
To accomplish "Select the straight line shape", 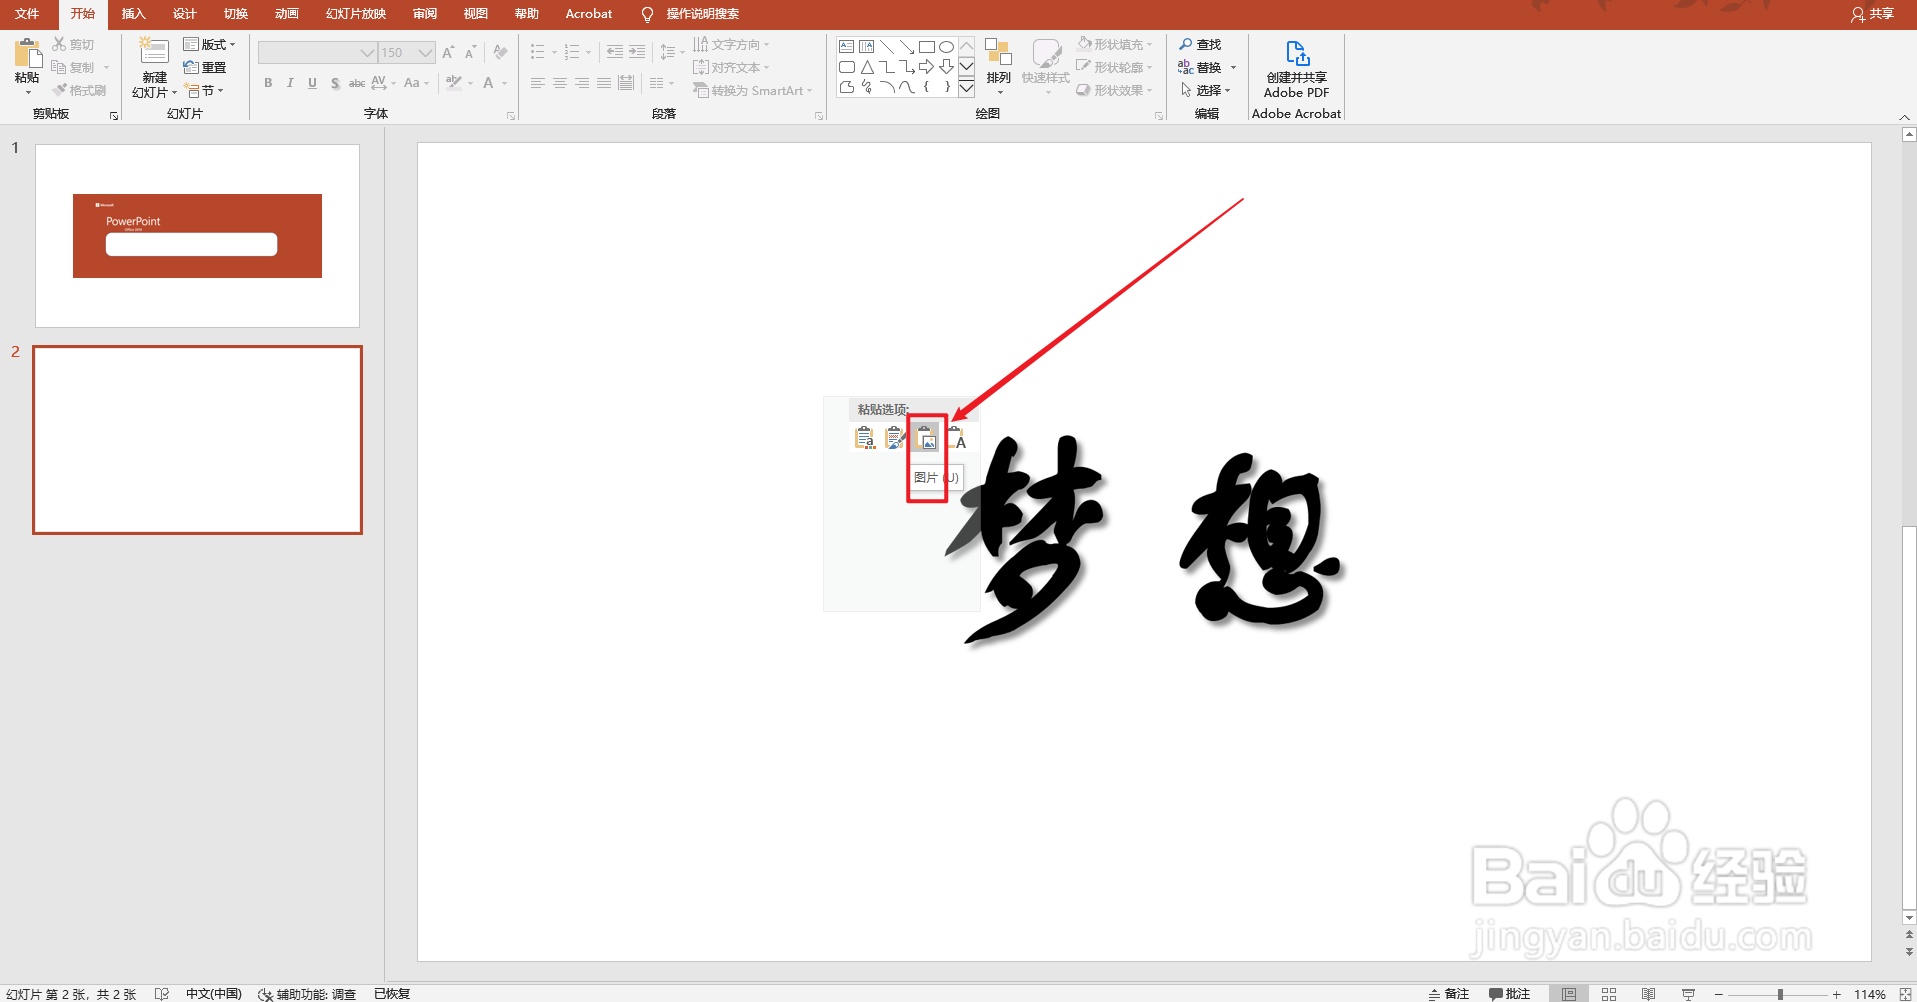I will pos(887,46).
